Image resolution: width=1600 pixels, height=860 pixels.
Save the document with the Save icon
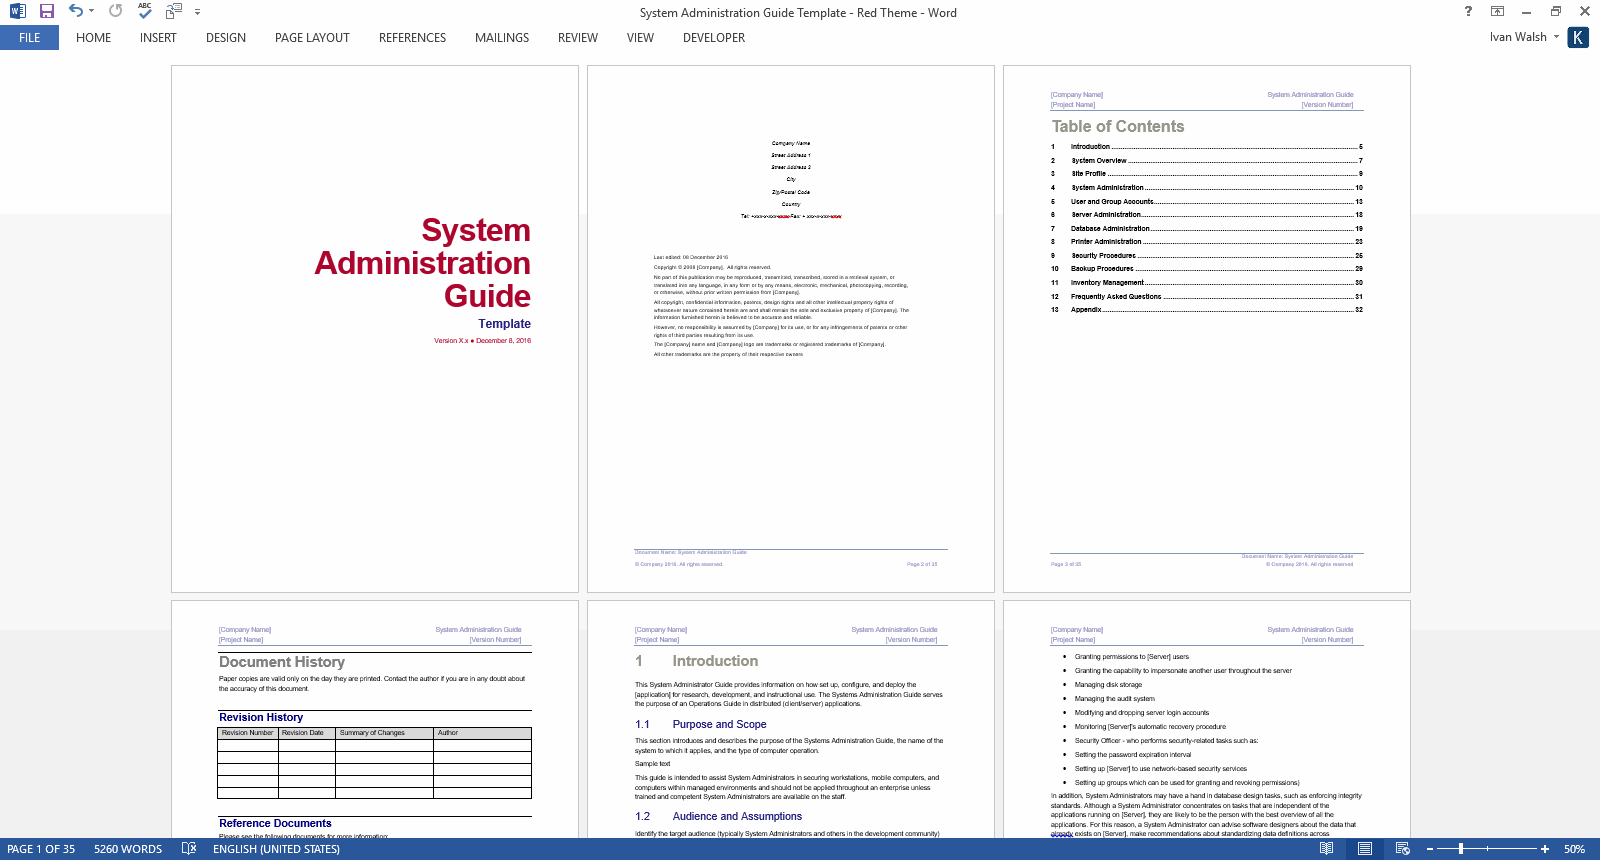pyautogui.click(x=46, y=11)
